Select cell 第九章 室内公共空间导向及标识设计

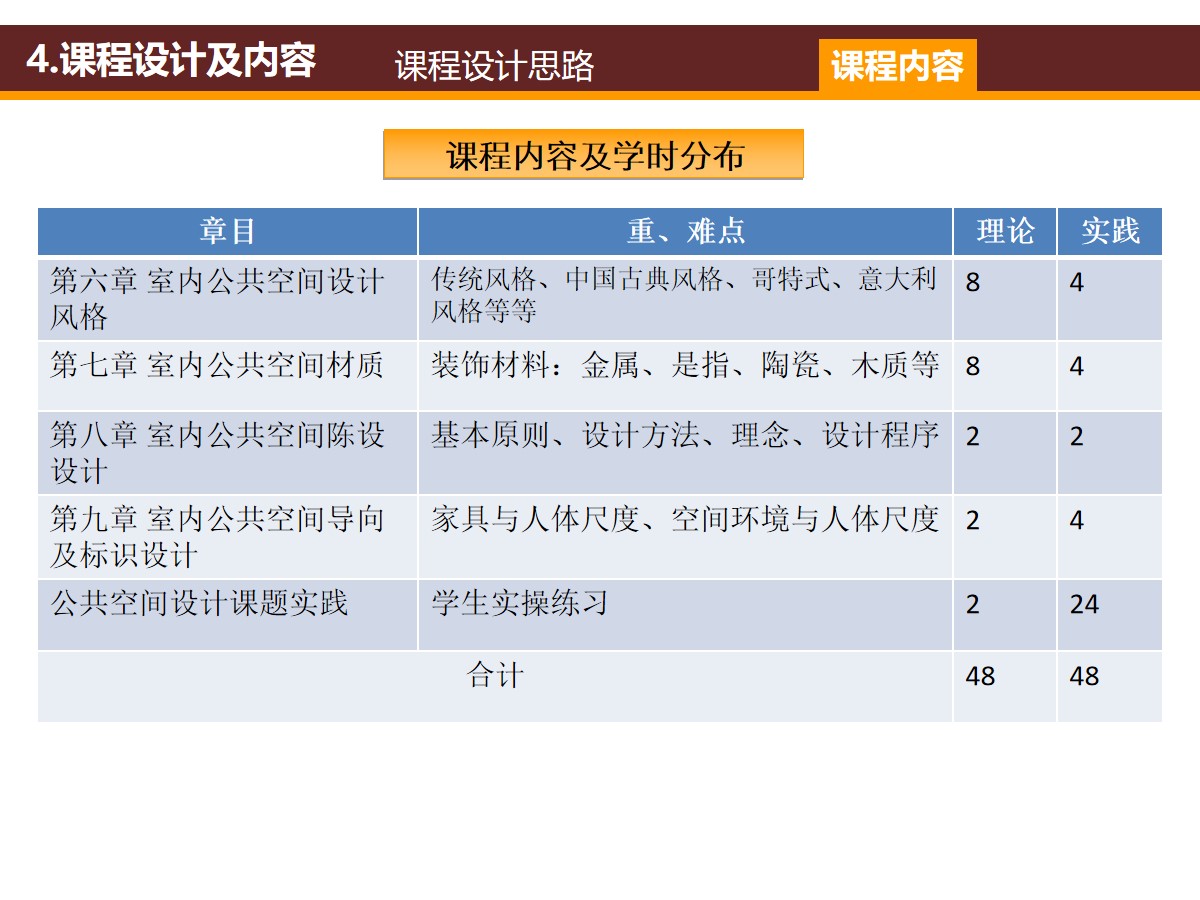point(228,537)
